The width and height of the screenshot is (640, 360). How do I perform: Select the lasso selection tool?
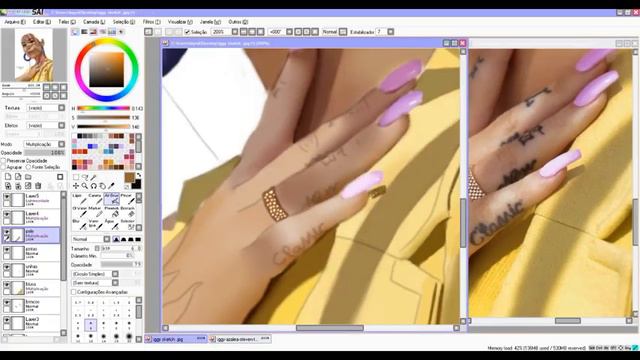(85, 177)
